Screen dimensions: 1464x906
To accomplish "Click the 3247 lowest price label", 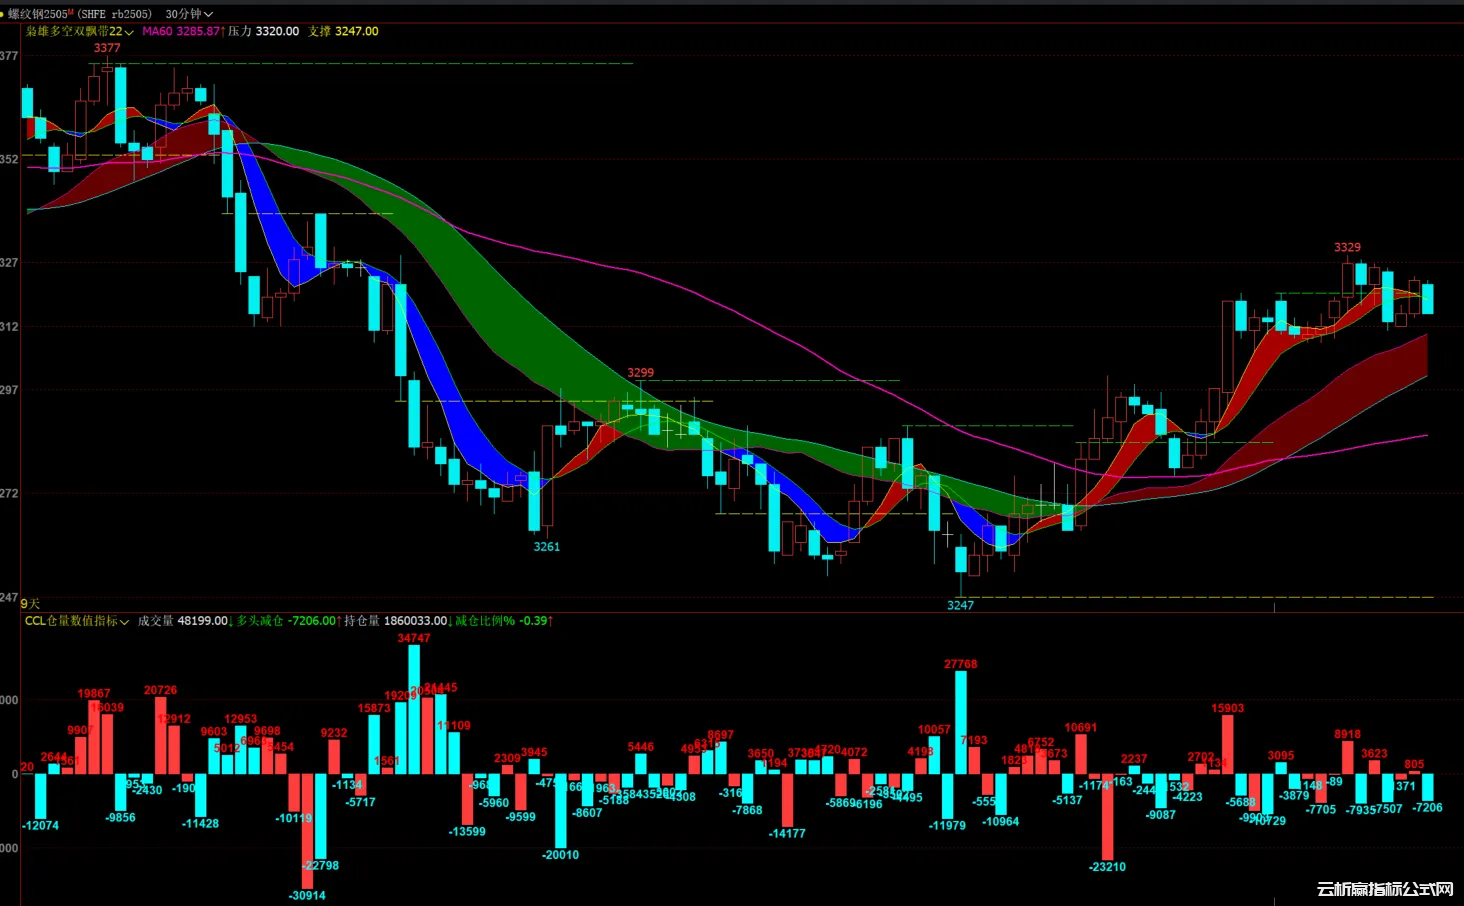I will [x=960, y=605].
